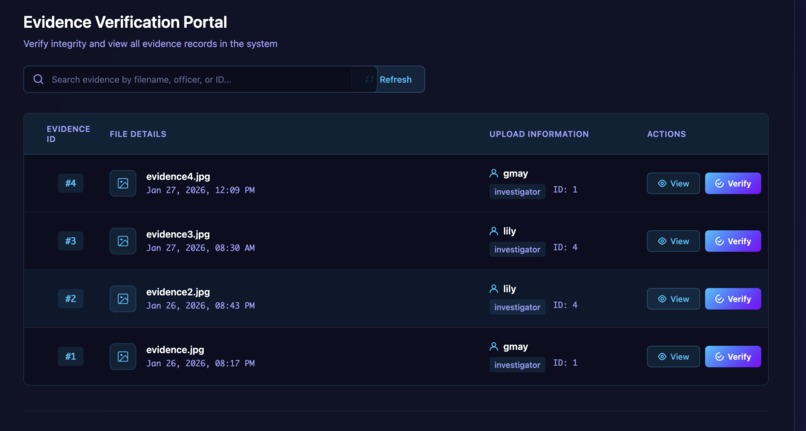Click filename evidence3.jpg
The width and height of the screenshot is (806, 431).
178,234
